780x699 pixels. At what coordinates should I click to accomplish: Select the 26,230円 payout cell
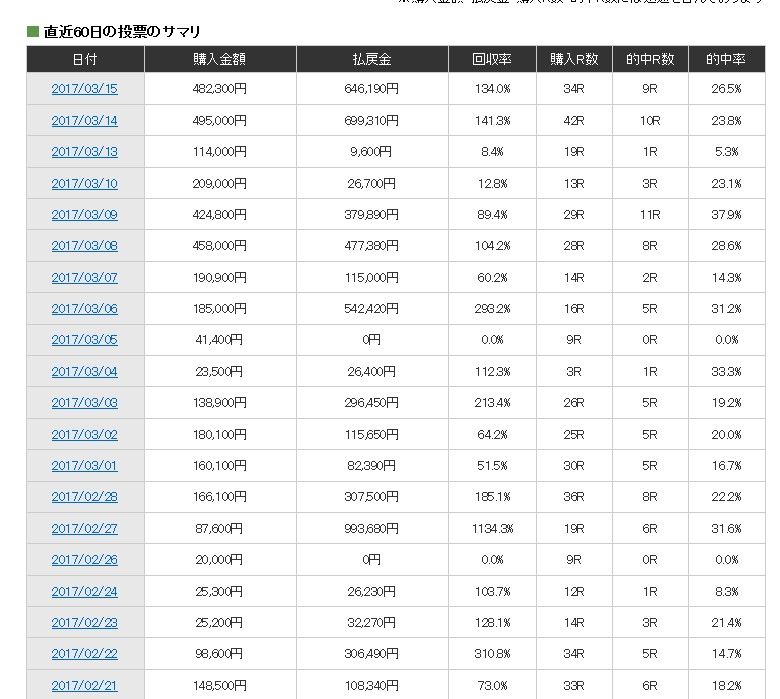click(372, 592)
